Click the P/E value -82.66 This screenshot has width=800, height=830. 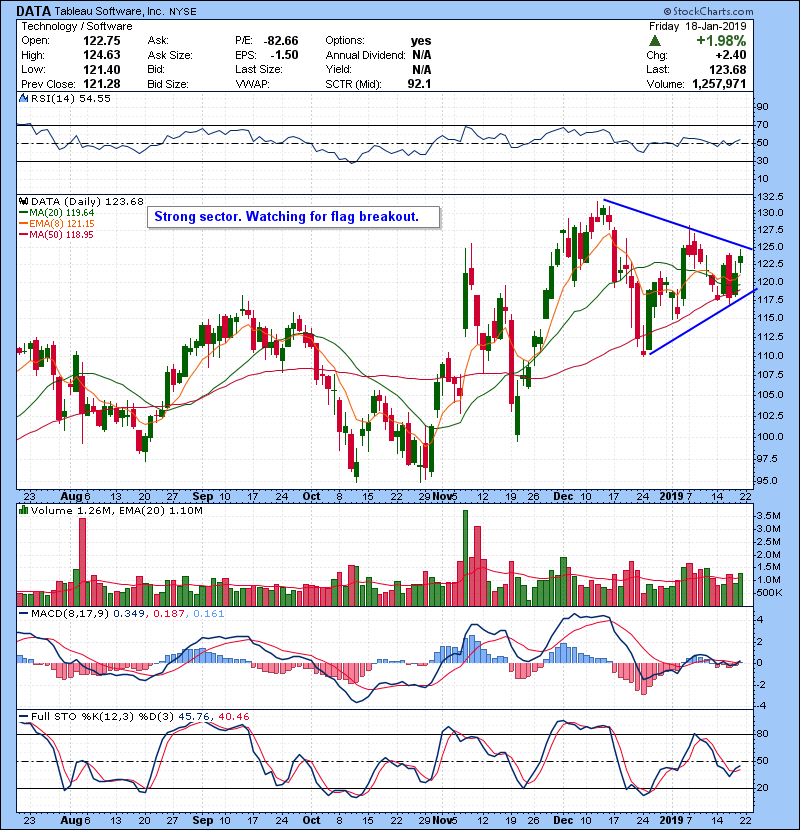coord(282,41)
